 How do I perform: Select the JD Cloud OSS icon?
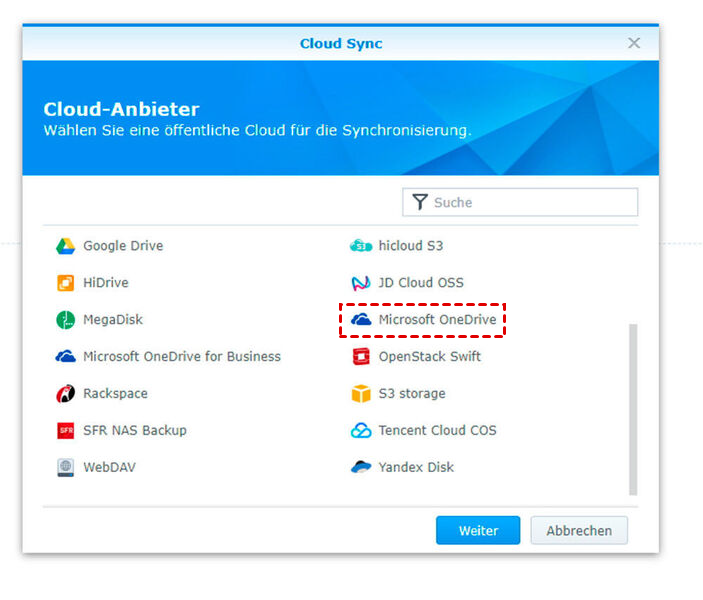pos(360,283)
